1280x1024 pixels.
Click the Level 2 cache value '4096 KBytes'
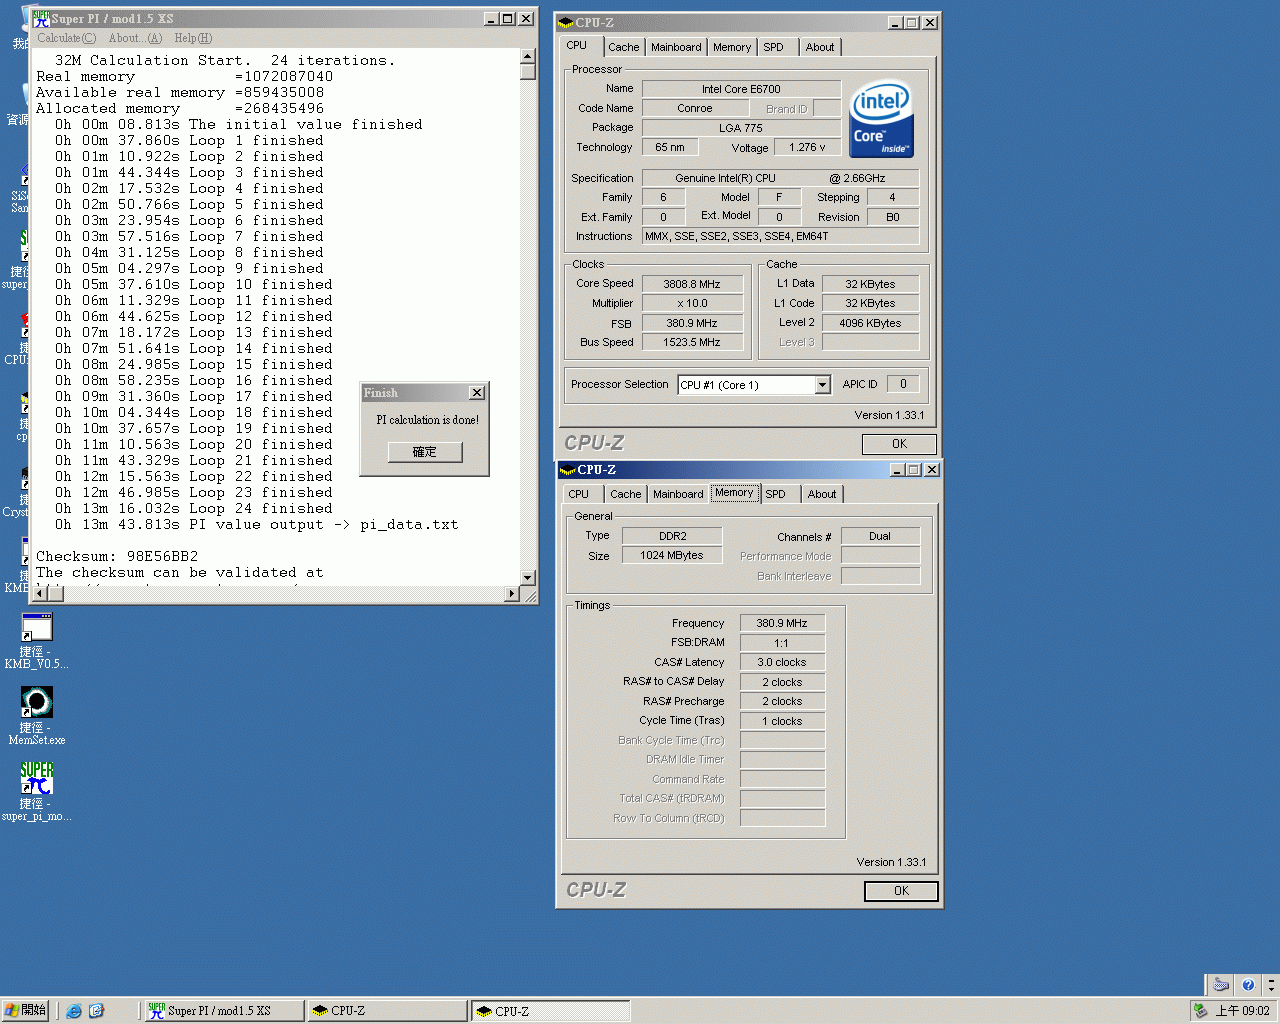870,323
